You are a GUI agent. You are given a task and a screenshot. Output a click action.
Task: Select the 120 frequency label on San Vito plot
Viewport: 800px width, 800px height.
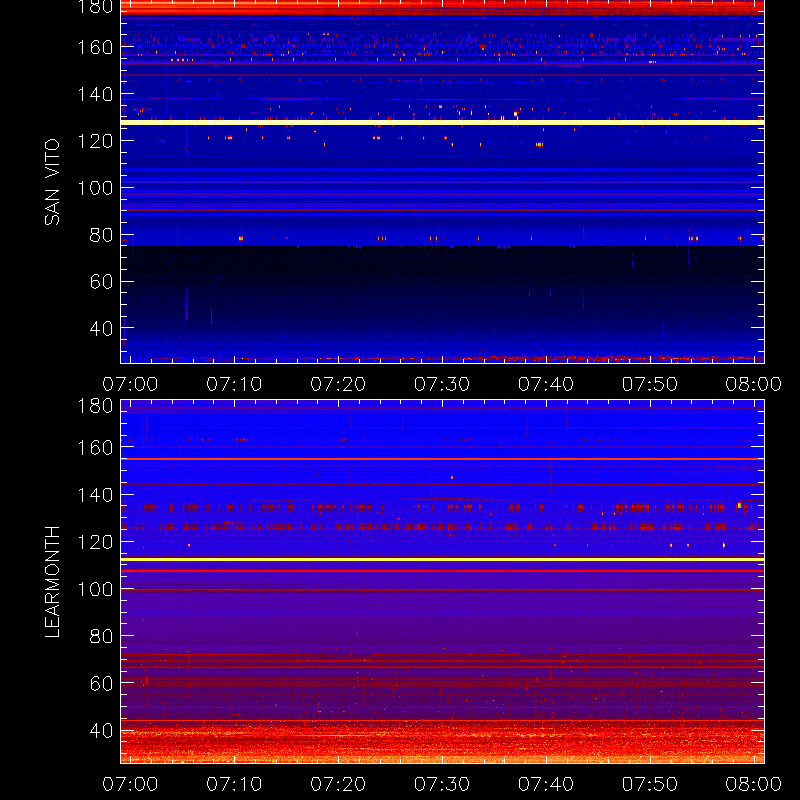95,141
